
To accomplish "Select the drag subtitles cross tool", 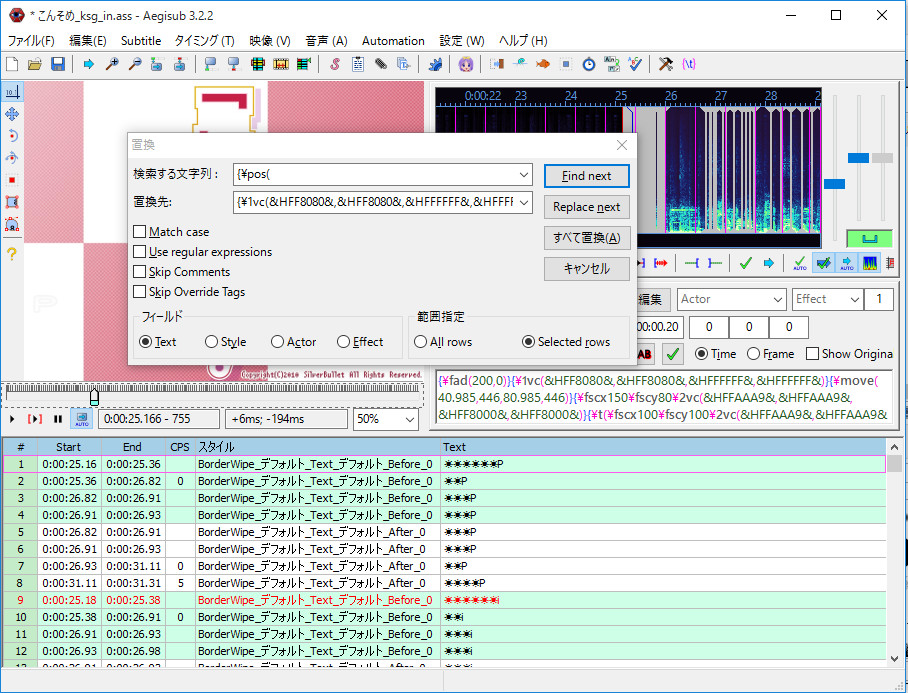I will coord(12,114).
